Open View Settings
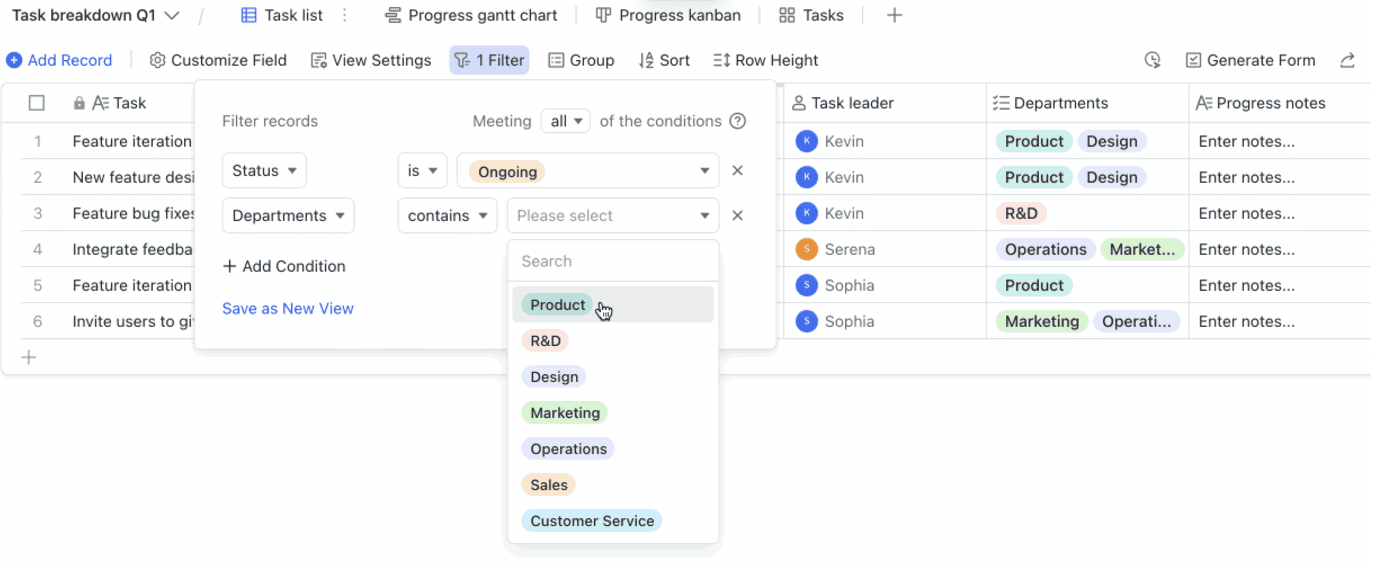Screen dimensions: 1376x570 (x=371, y=60)
